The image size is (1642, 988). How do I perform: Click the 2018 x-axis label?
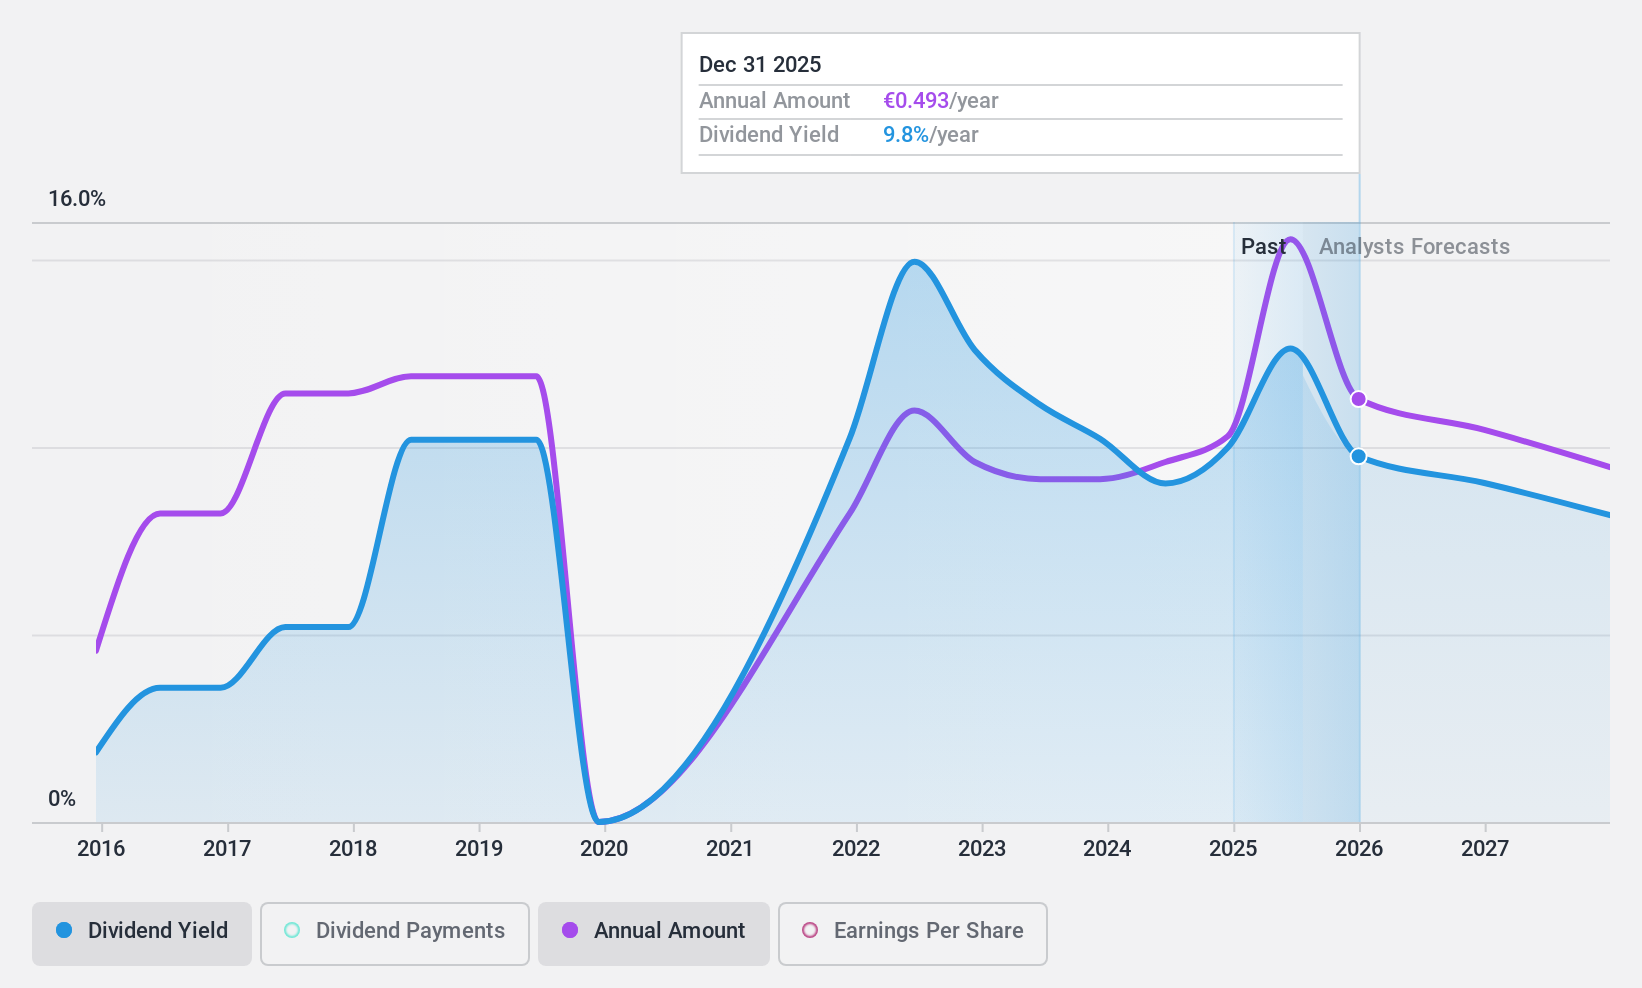tap(353, 849)
